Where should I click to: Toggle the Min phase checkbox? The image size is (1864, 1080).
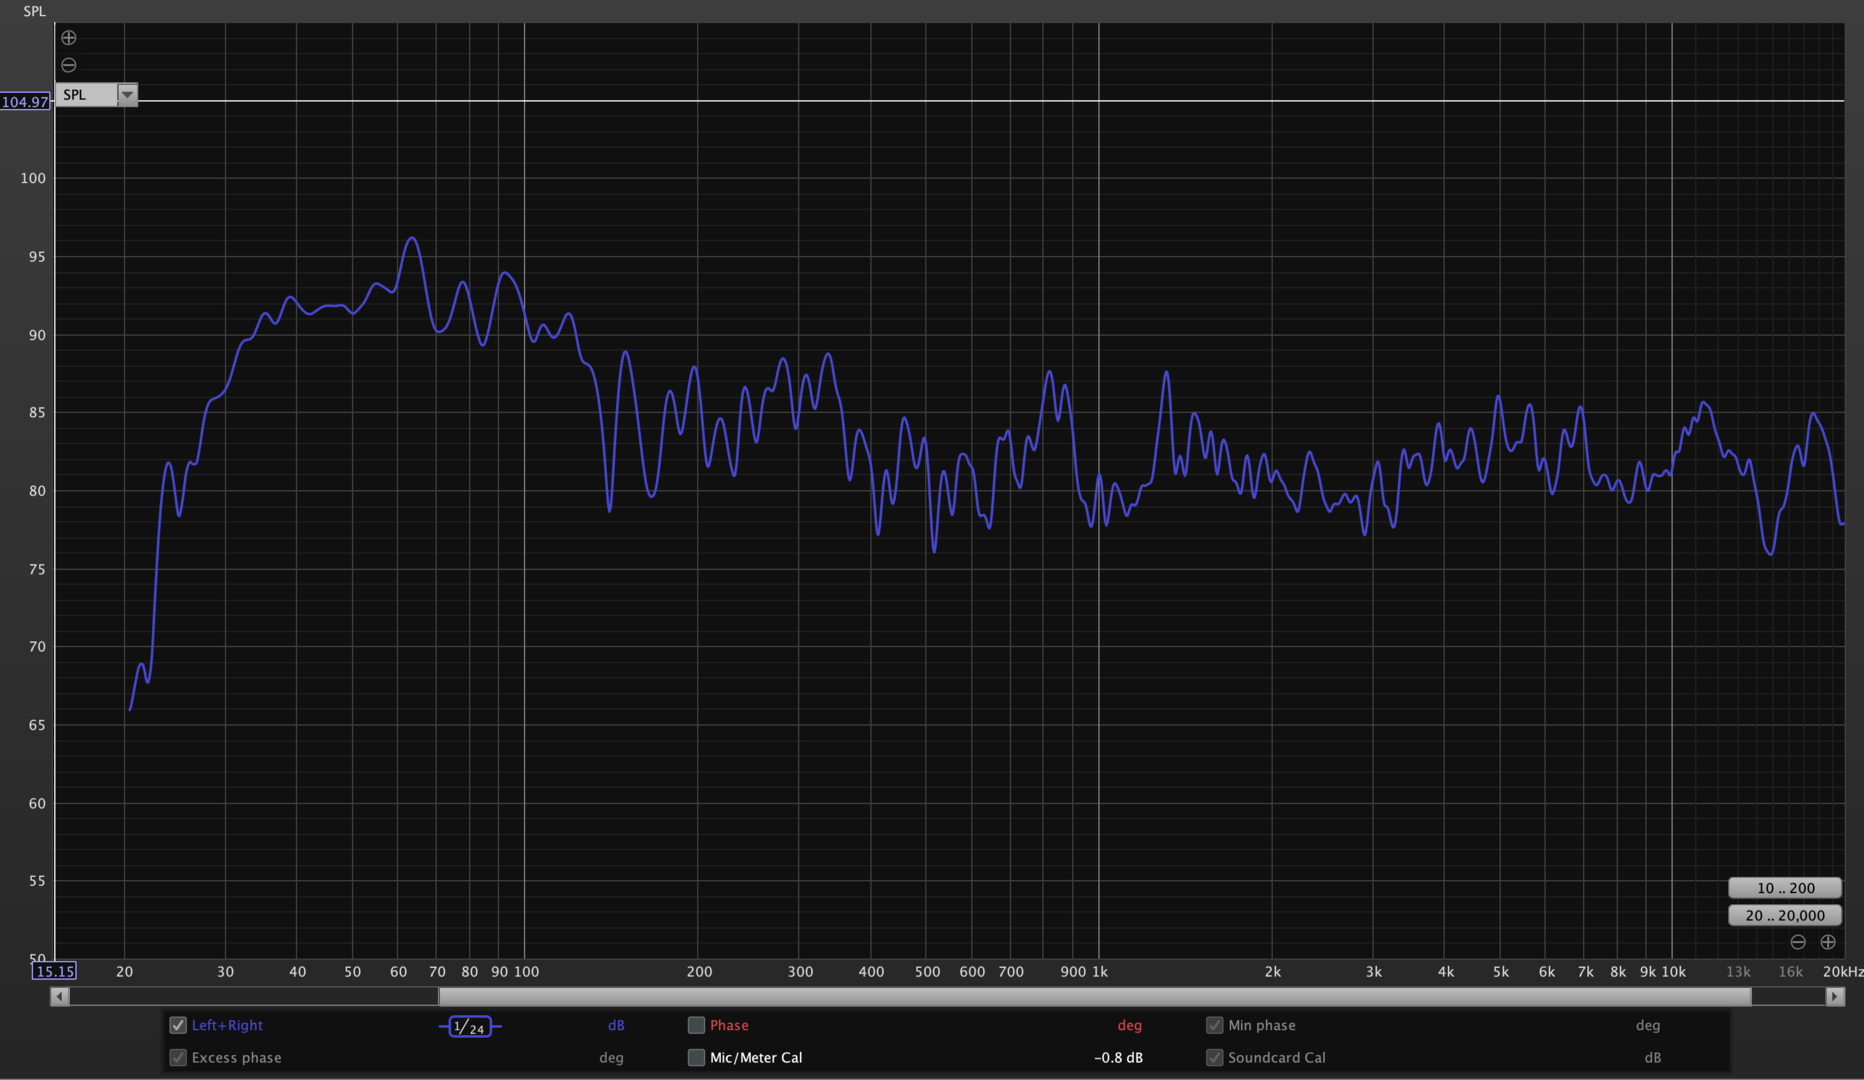1214,1025
